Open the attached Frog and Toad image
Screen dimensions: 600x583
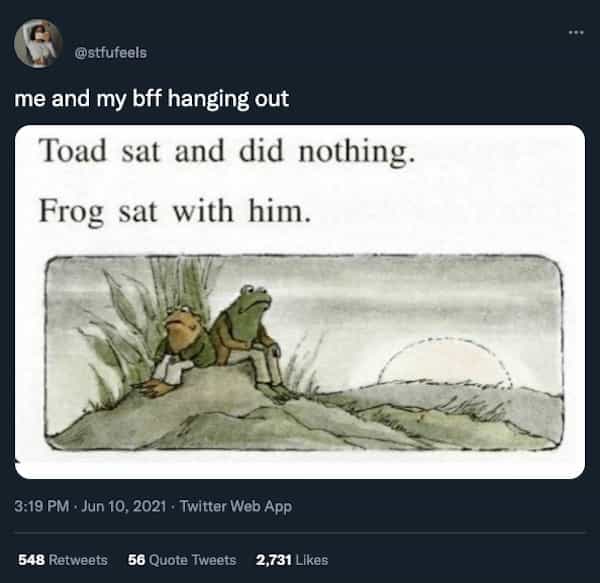click(x=300, y=301)
